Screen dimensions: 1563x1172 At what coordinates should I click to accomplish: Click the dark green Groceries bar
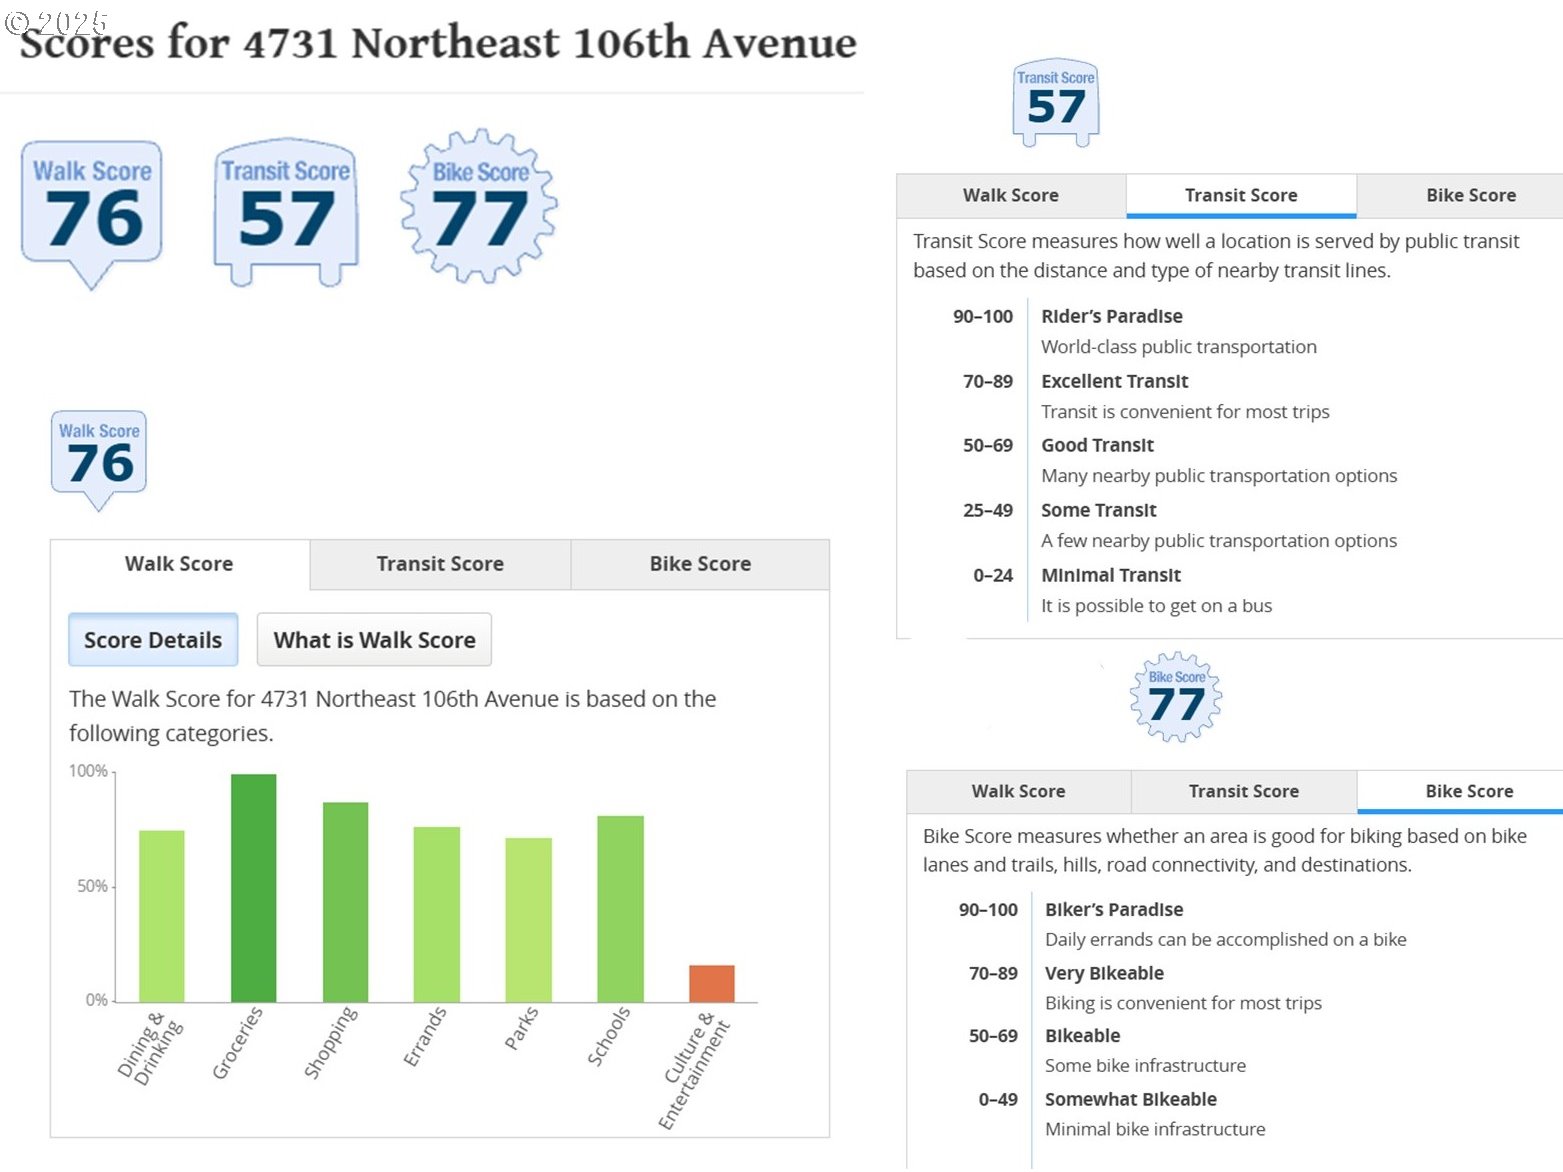pyautogui.click(x=253, y=888)
